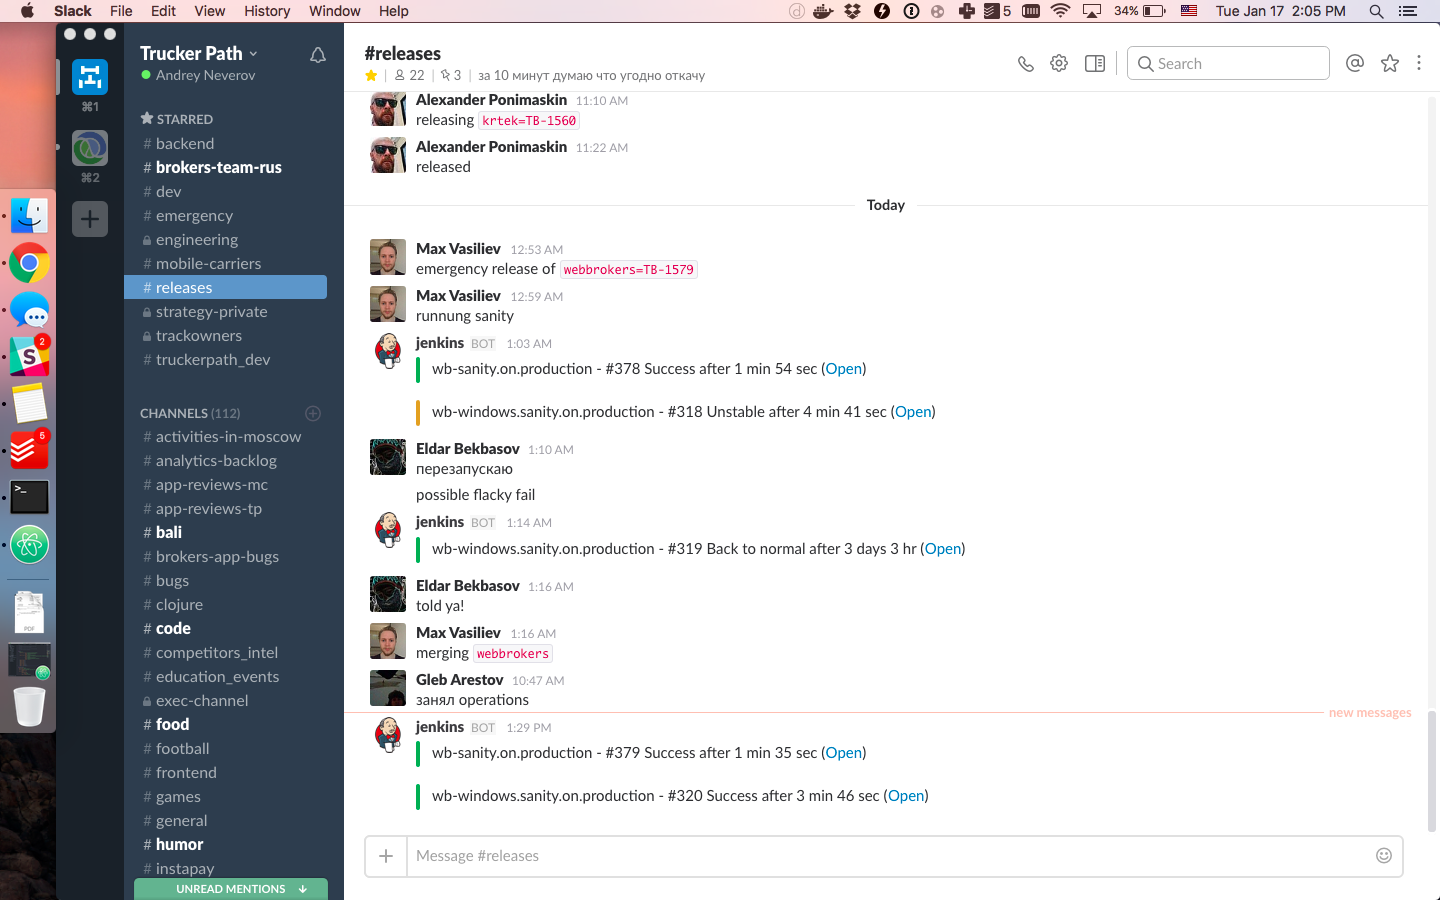The image size is (1440, 900).
Task: Open Terminal from the Dock
Action: 29,497
